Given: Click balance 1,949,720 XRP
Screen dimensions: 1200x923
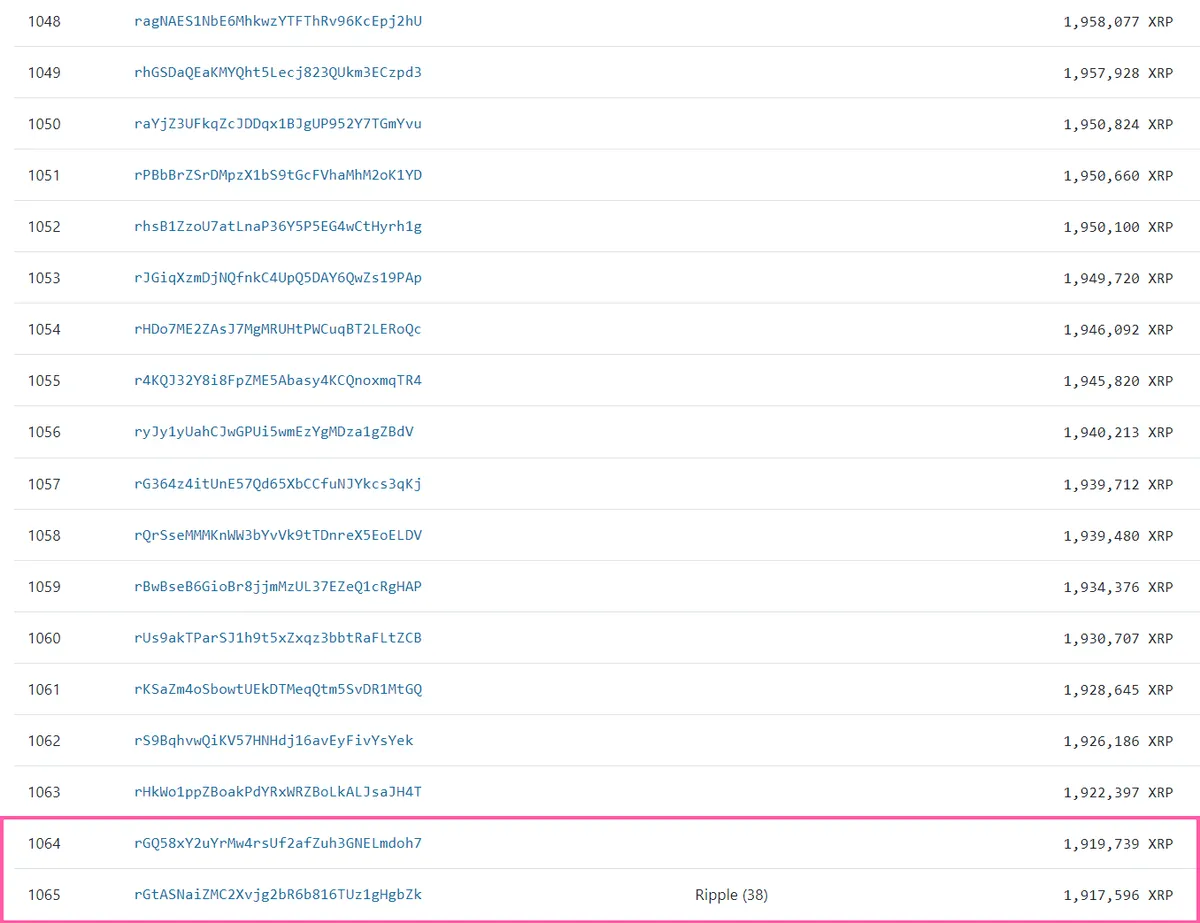Looking at the screenshot, I should [x=1118, y=278].
